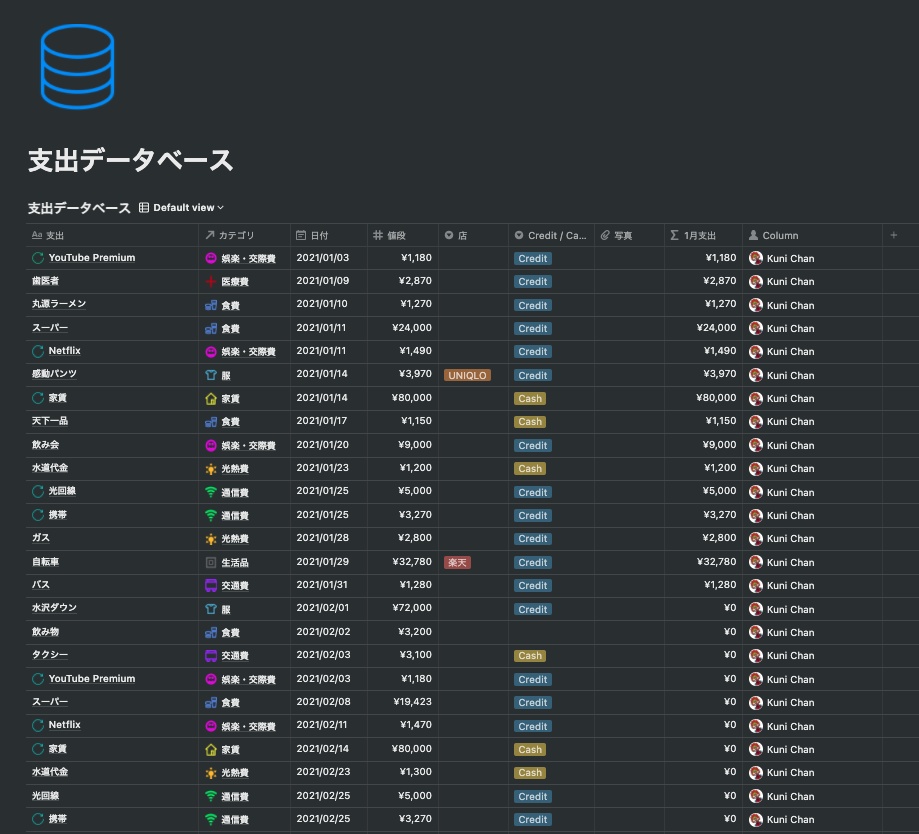Screen dimensions: 919x834
Task: Click the recurring icon beside Netflix 2021/01/11
Action: tap(38, 351)
